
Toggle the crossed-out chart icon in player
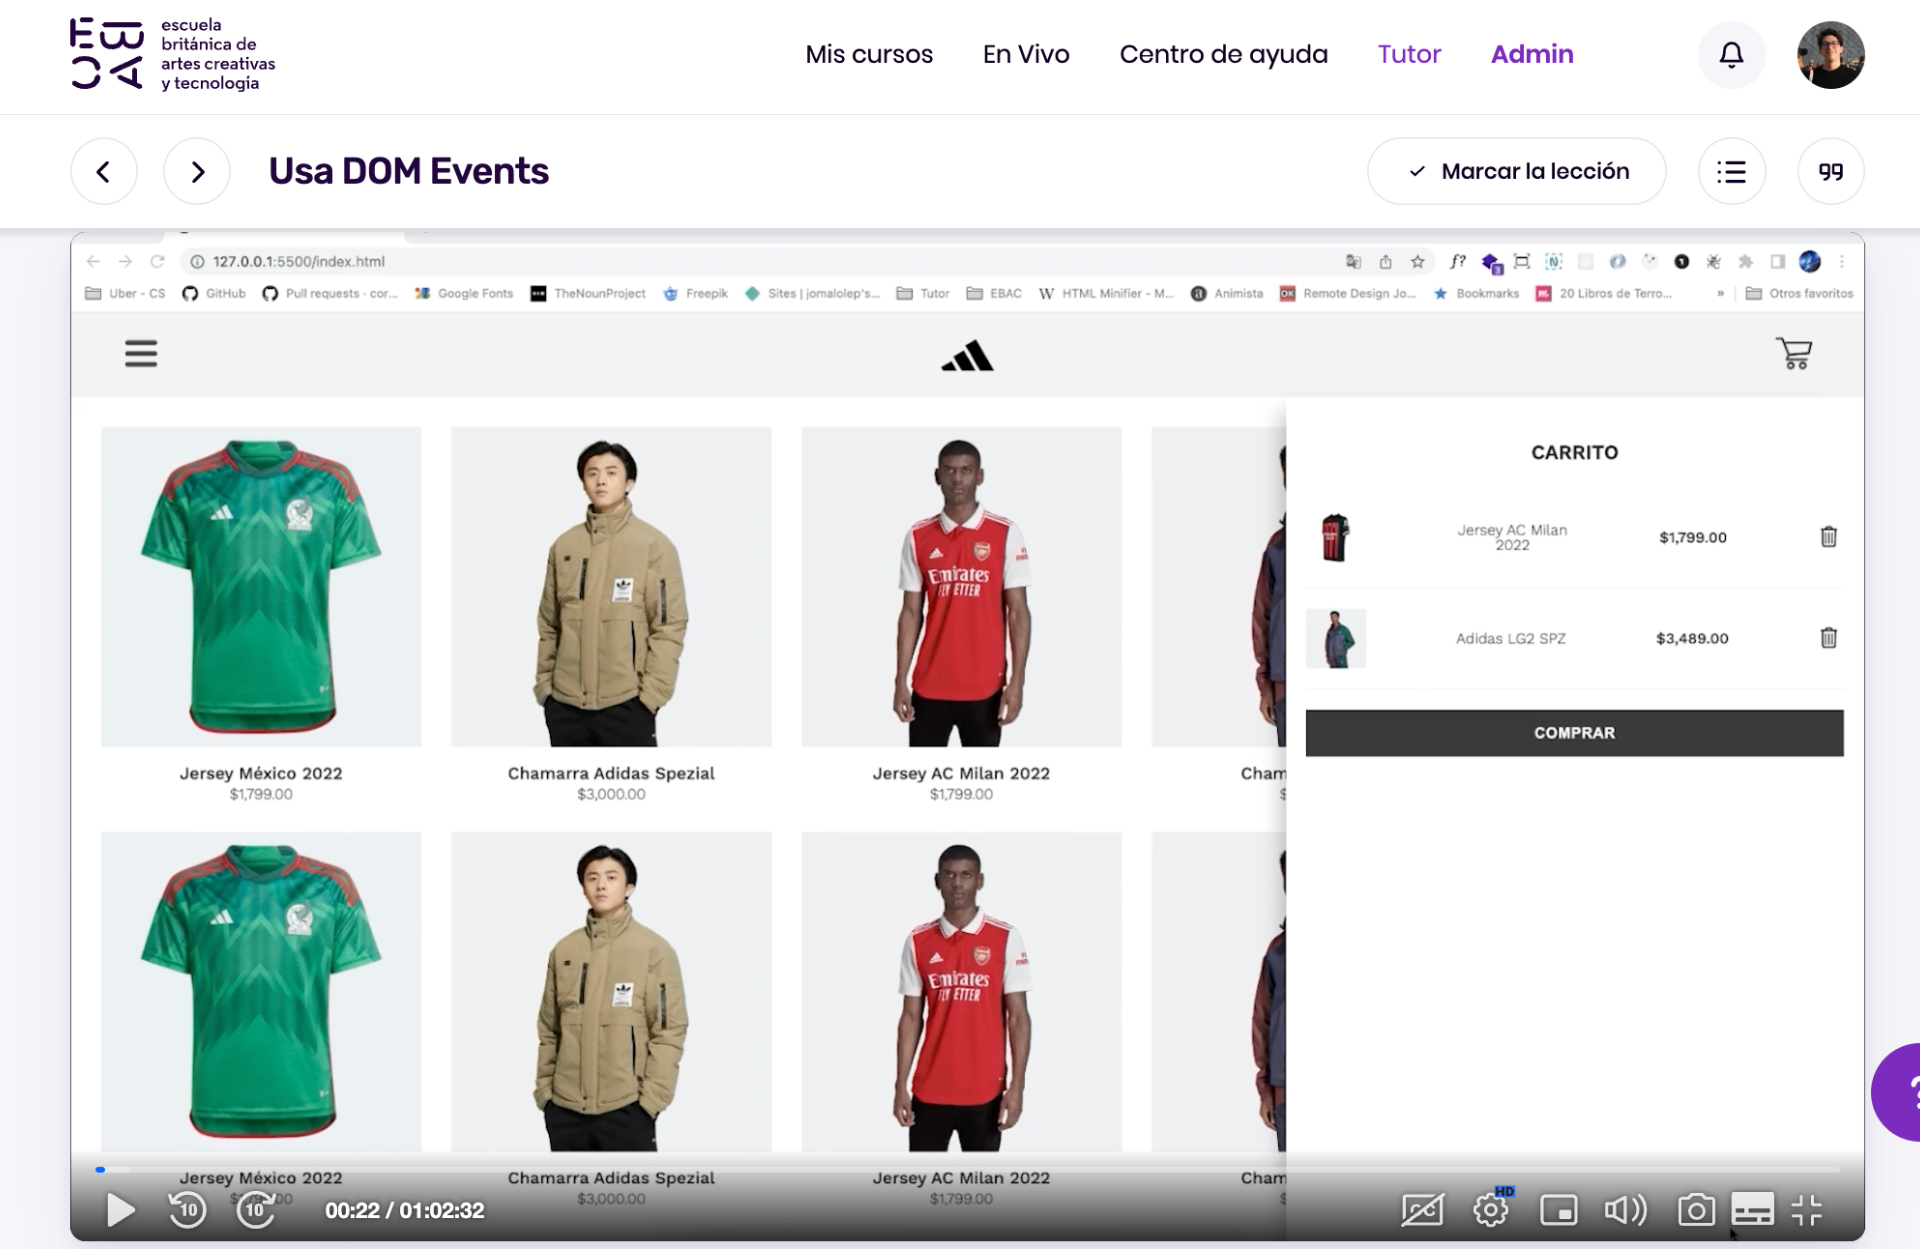(1422, 1210)
